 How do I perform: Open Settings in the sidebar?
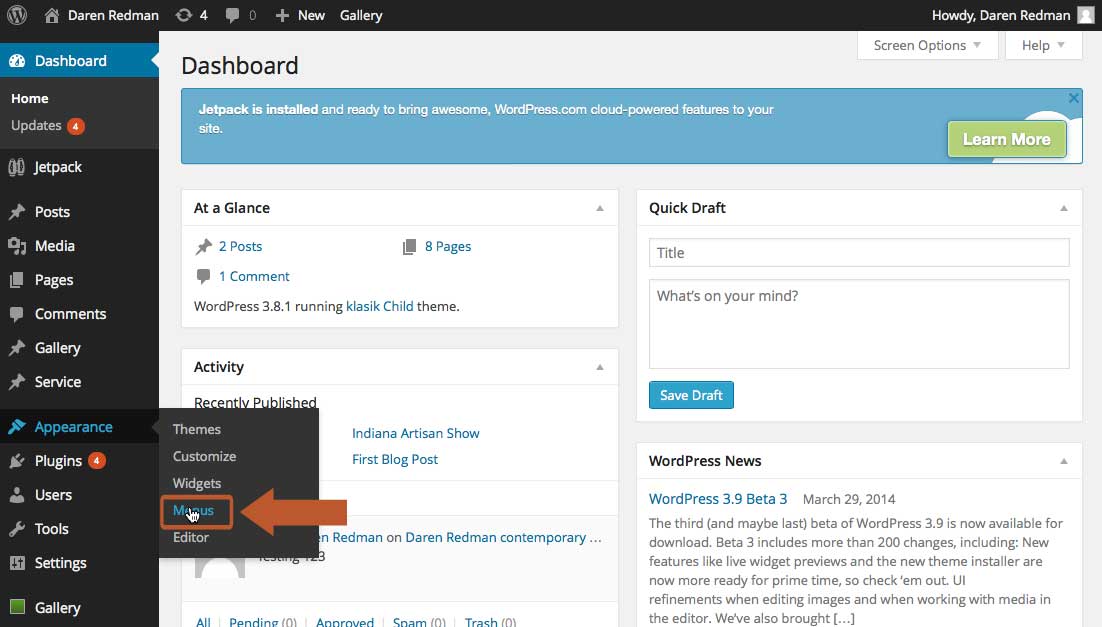coord(60,563)
